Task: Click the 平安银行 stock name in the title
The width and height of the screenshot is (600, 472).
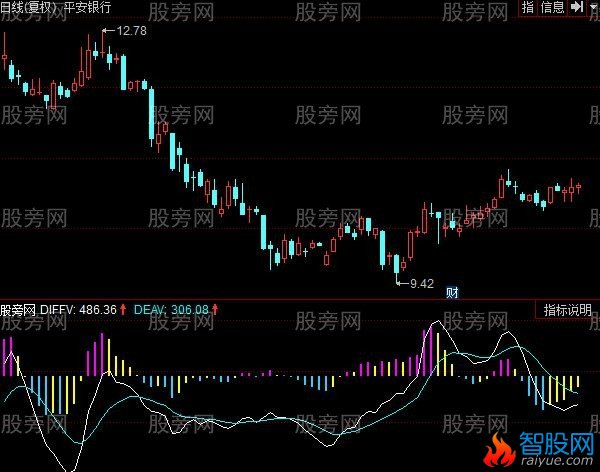Action: [x=87, y=7]
